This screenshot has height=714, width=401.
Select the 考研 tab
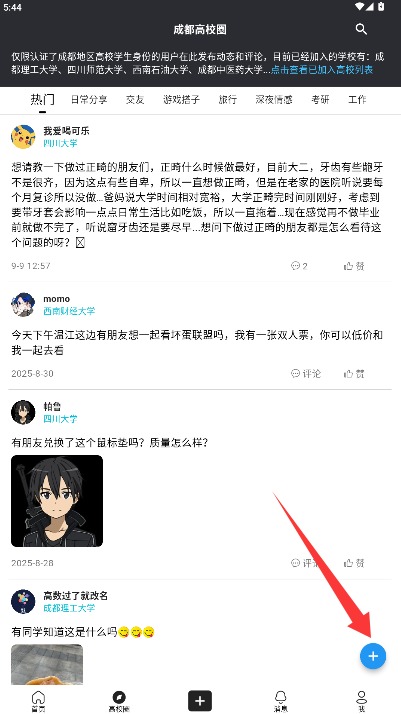tap(320, 100)
